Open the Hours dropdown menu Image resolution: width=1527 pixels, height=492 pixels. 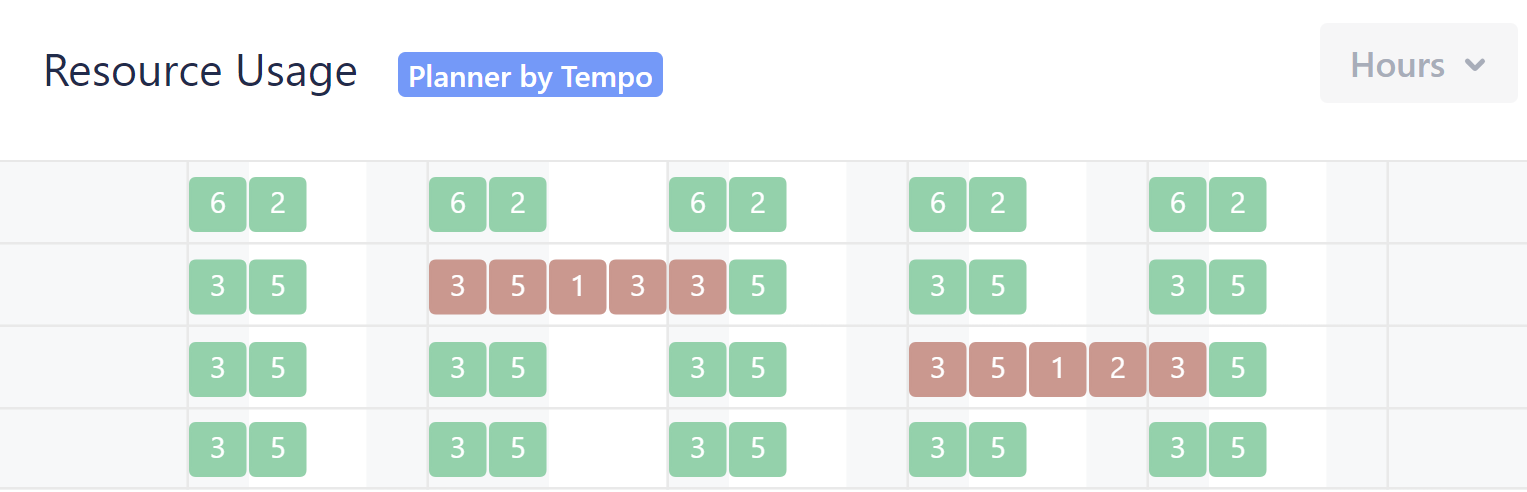click(1418, 64)
